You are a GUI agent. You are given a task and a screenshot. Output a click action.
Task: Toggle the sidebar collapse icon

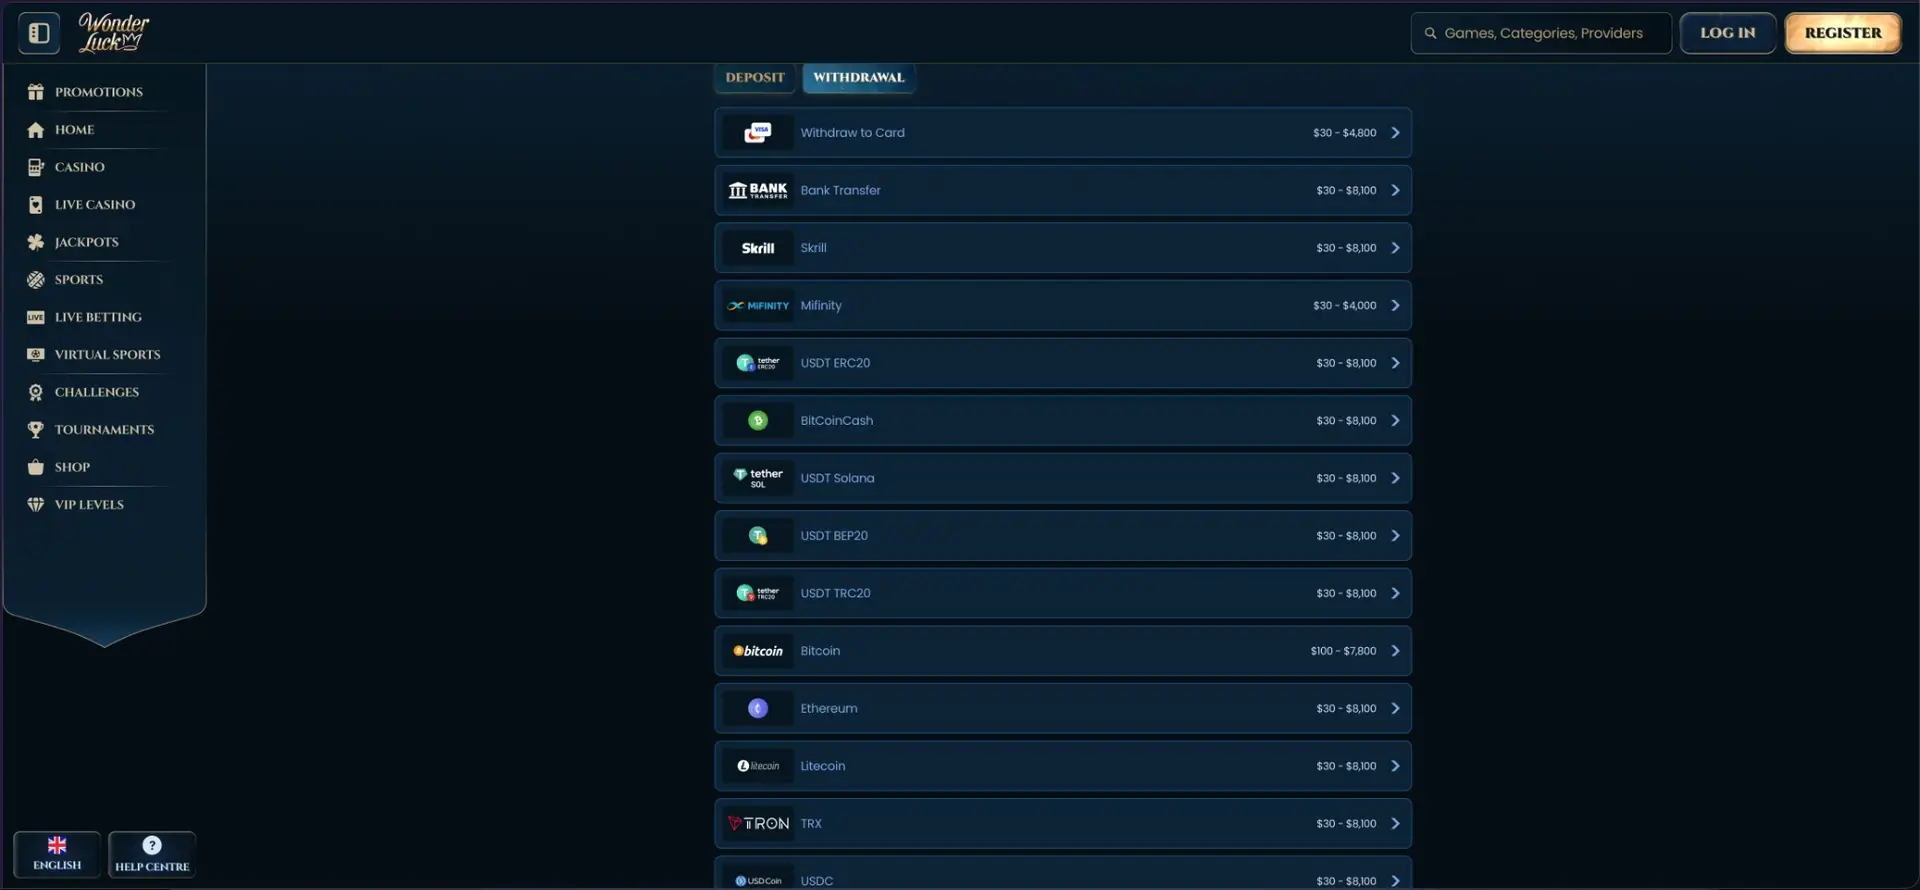click(39, 33)
